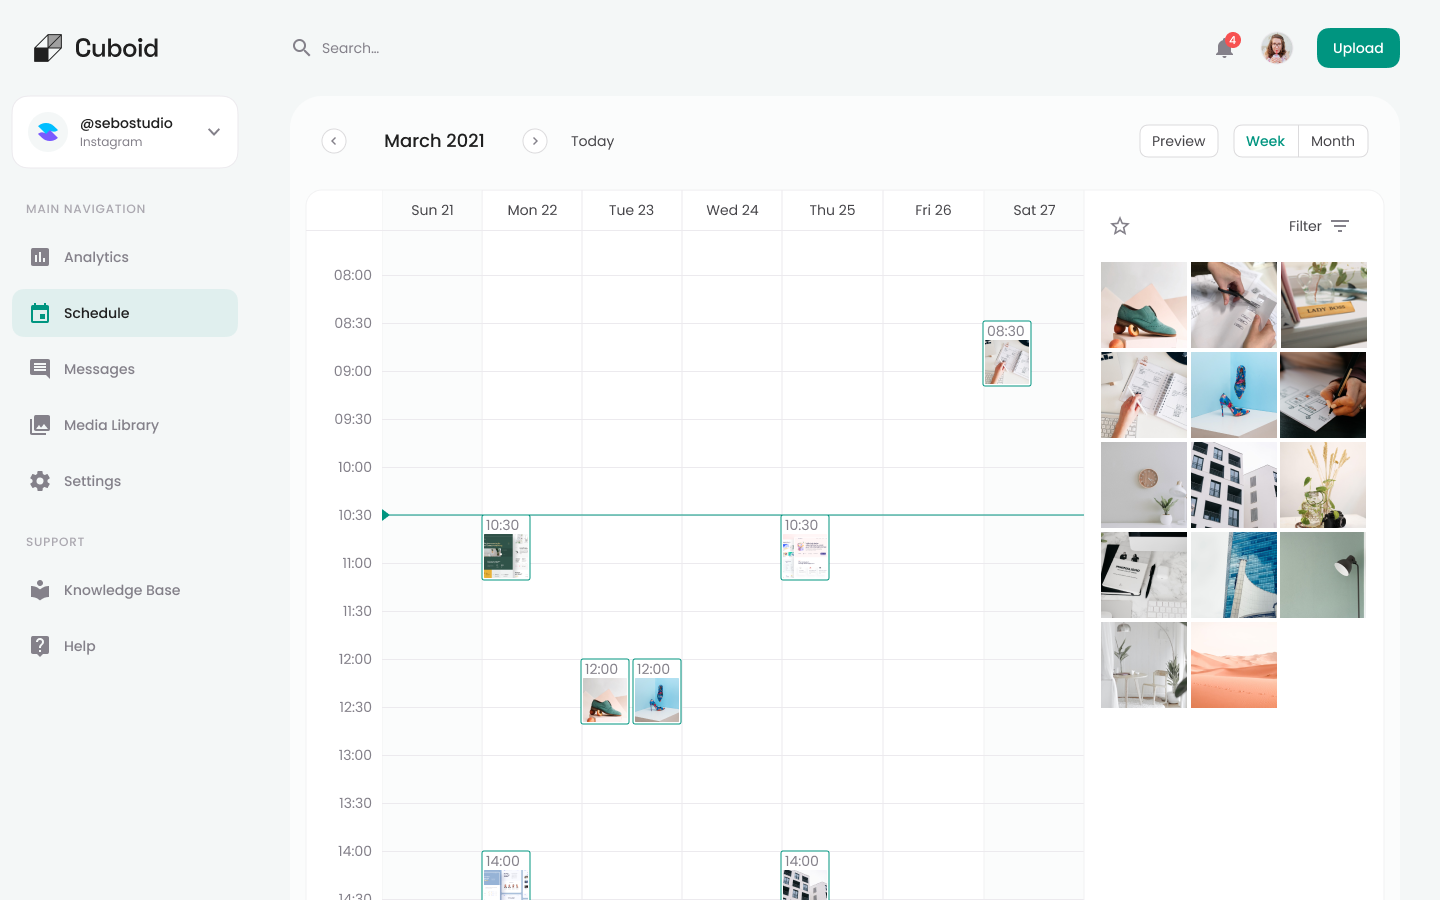
Task: Open the user profile avatar
Action: point(1276,48)
